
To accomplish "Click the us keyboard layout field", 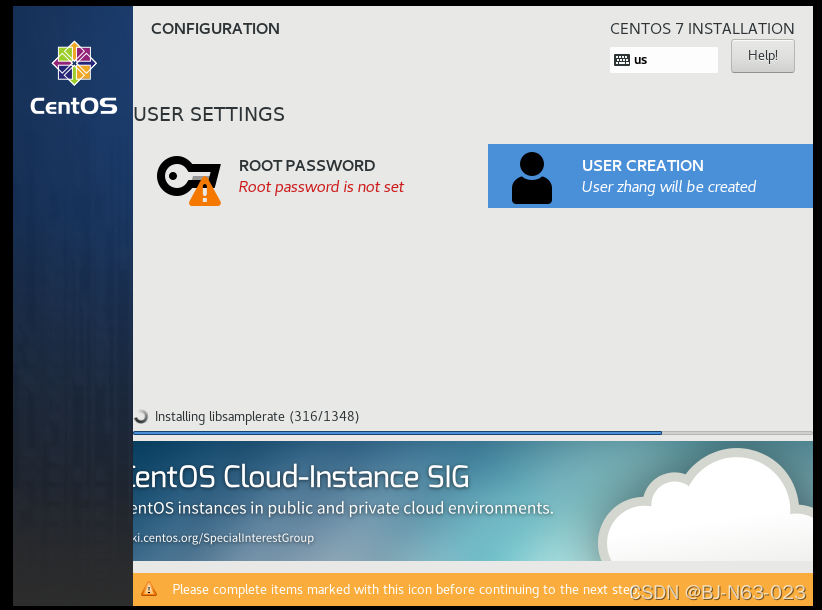I will pos(664,60).
